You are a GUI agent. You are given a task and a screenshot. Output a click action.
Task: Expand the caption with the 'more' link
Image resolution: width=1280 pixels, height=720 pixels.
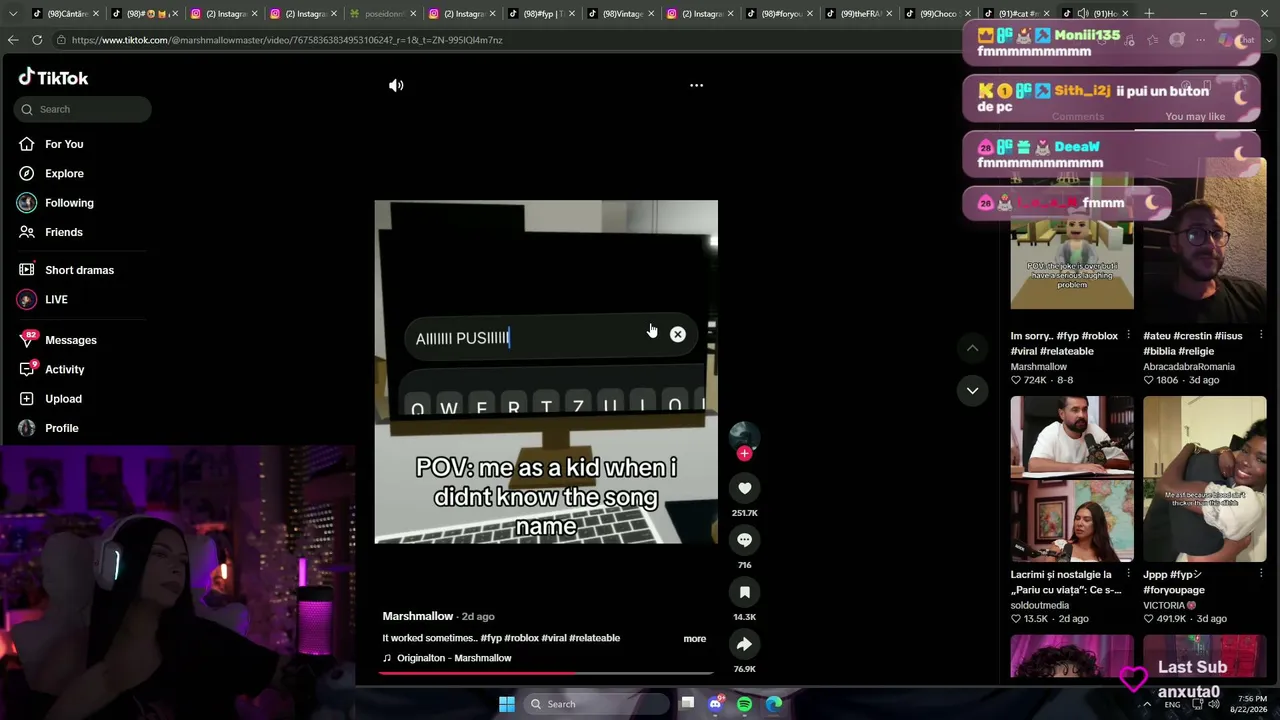coord(695,638)
